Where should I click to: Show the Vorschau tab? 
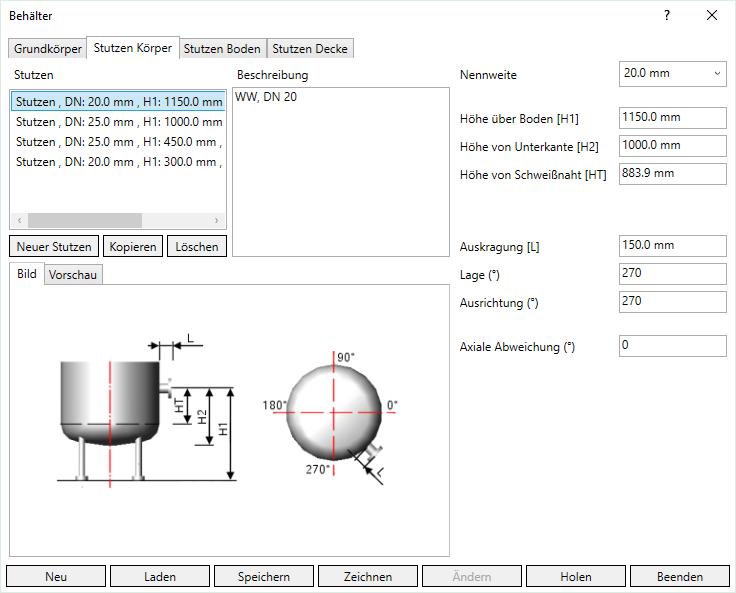pos(73,275)
